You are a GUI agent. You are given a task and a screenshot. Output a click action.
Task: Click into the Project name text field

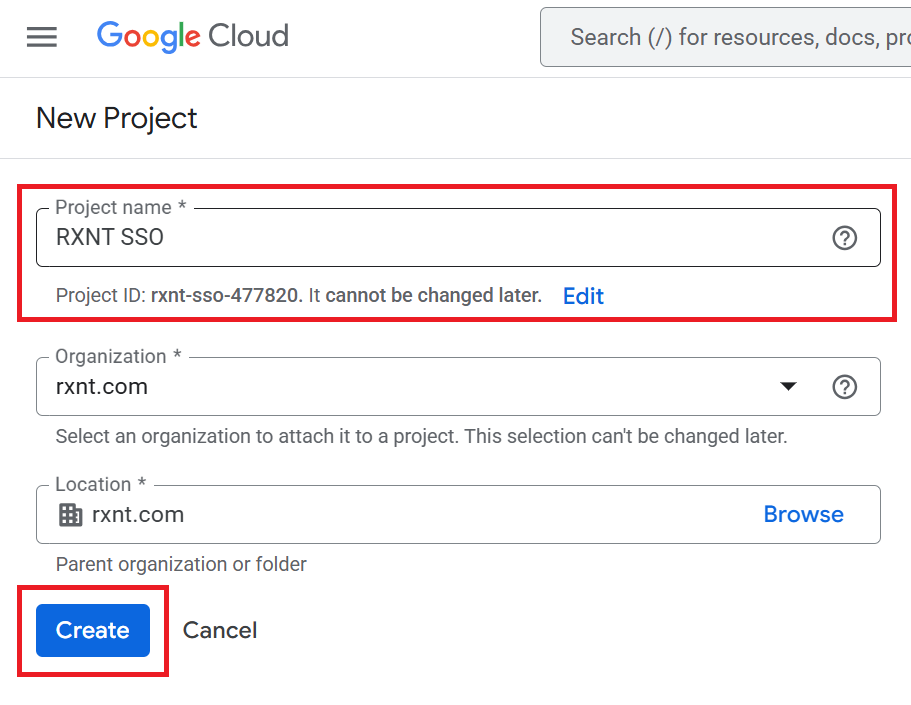pos(430,238)
